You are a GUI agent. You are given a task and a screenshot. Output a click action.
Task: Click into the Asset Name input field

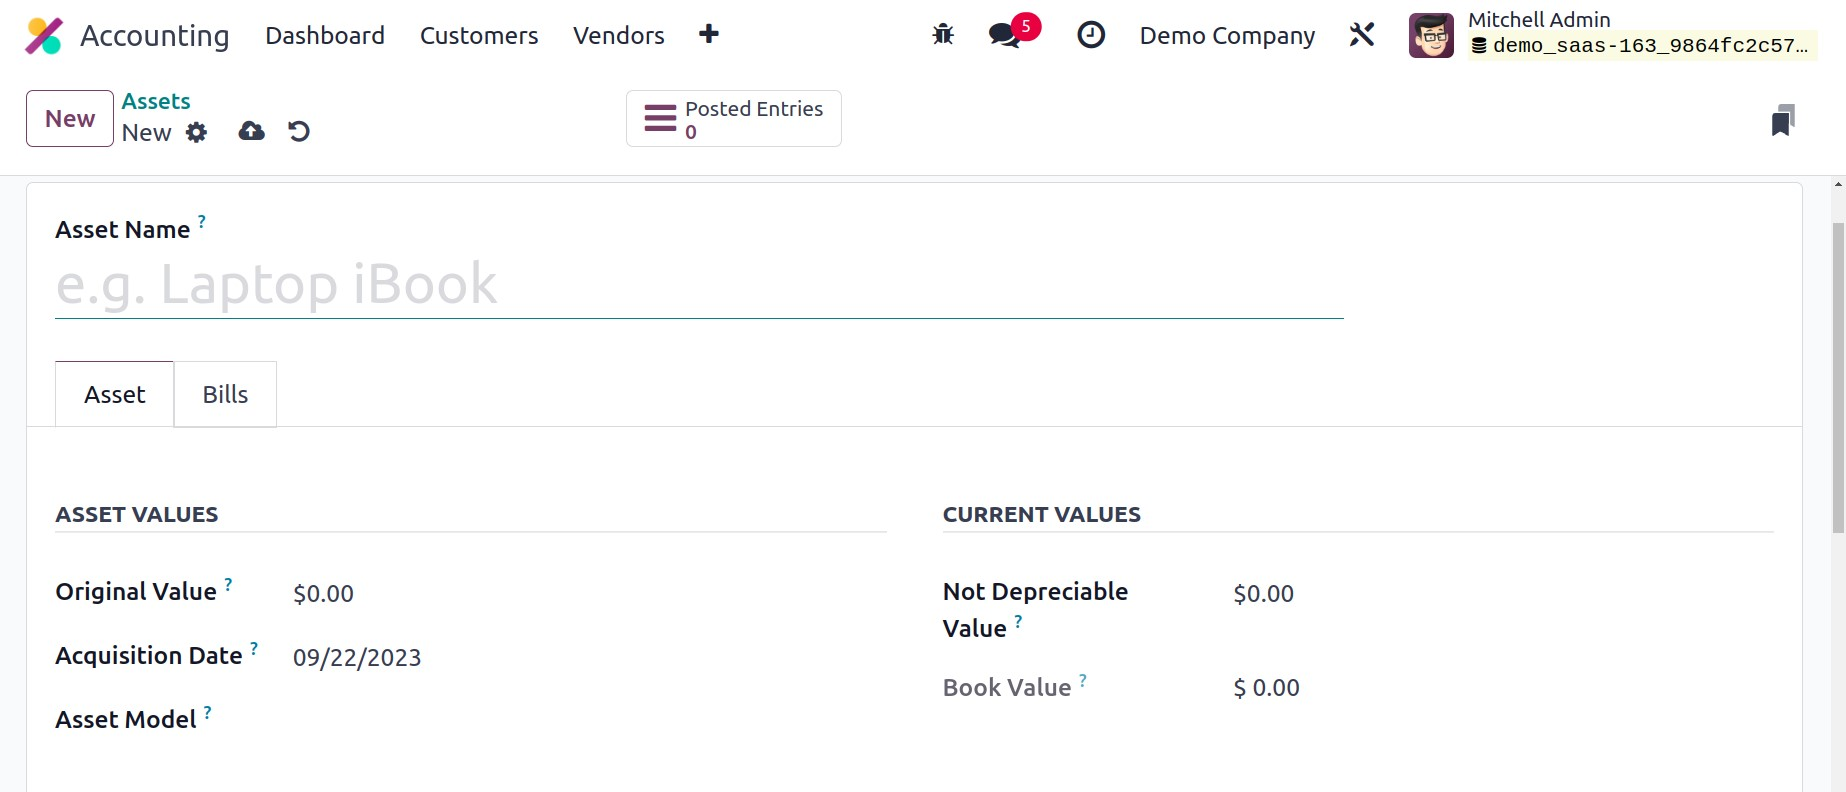(698, 285)
